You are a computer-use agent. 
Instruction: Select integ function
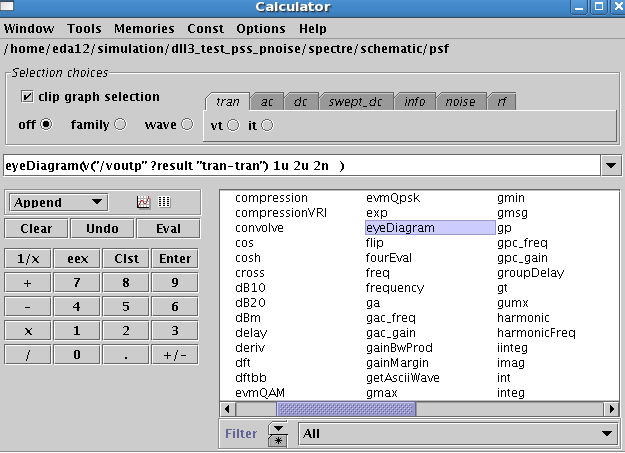pyautogui.click(x=511, y=393)
